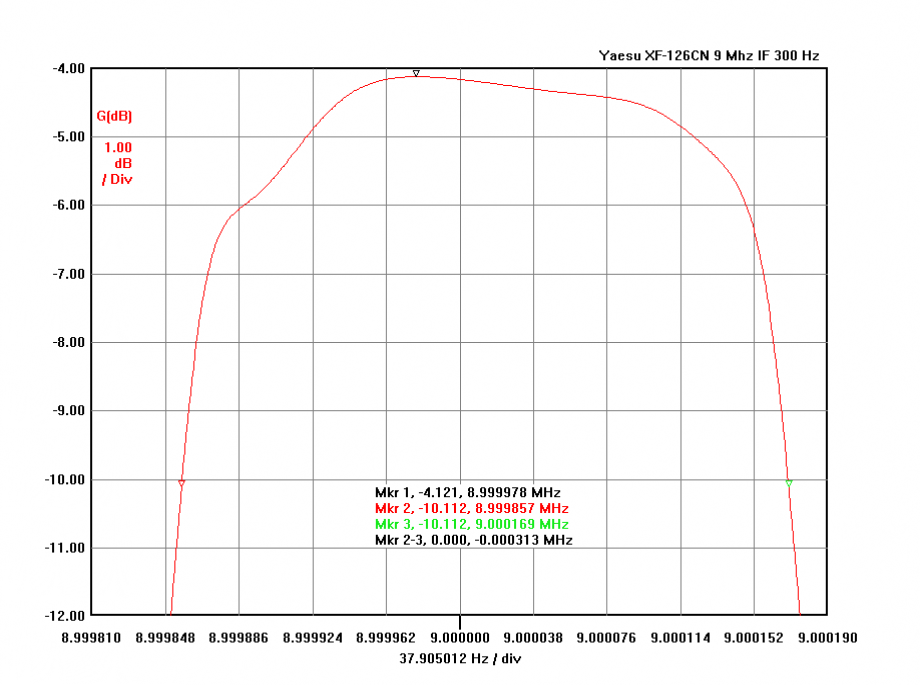
Task: Click the center frequency tick mark below 9.000000
Action: point(460,621)
